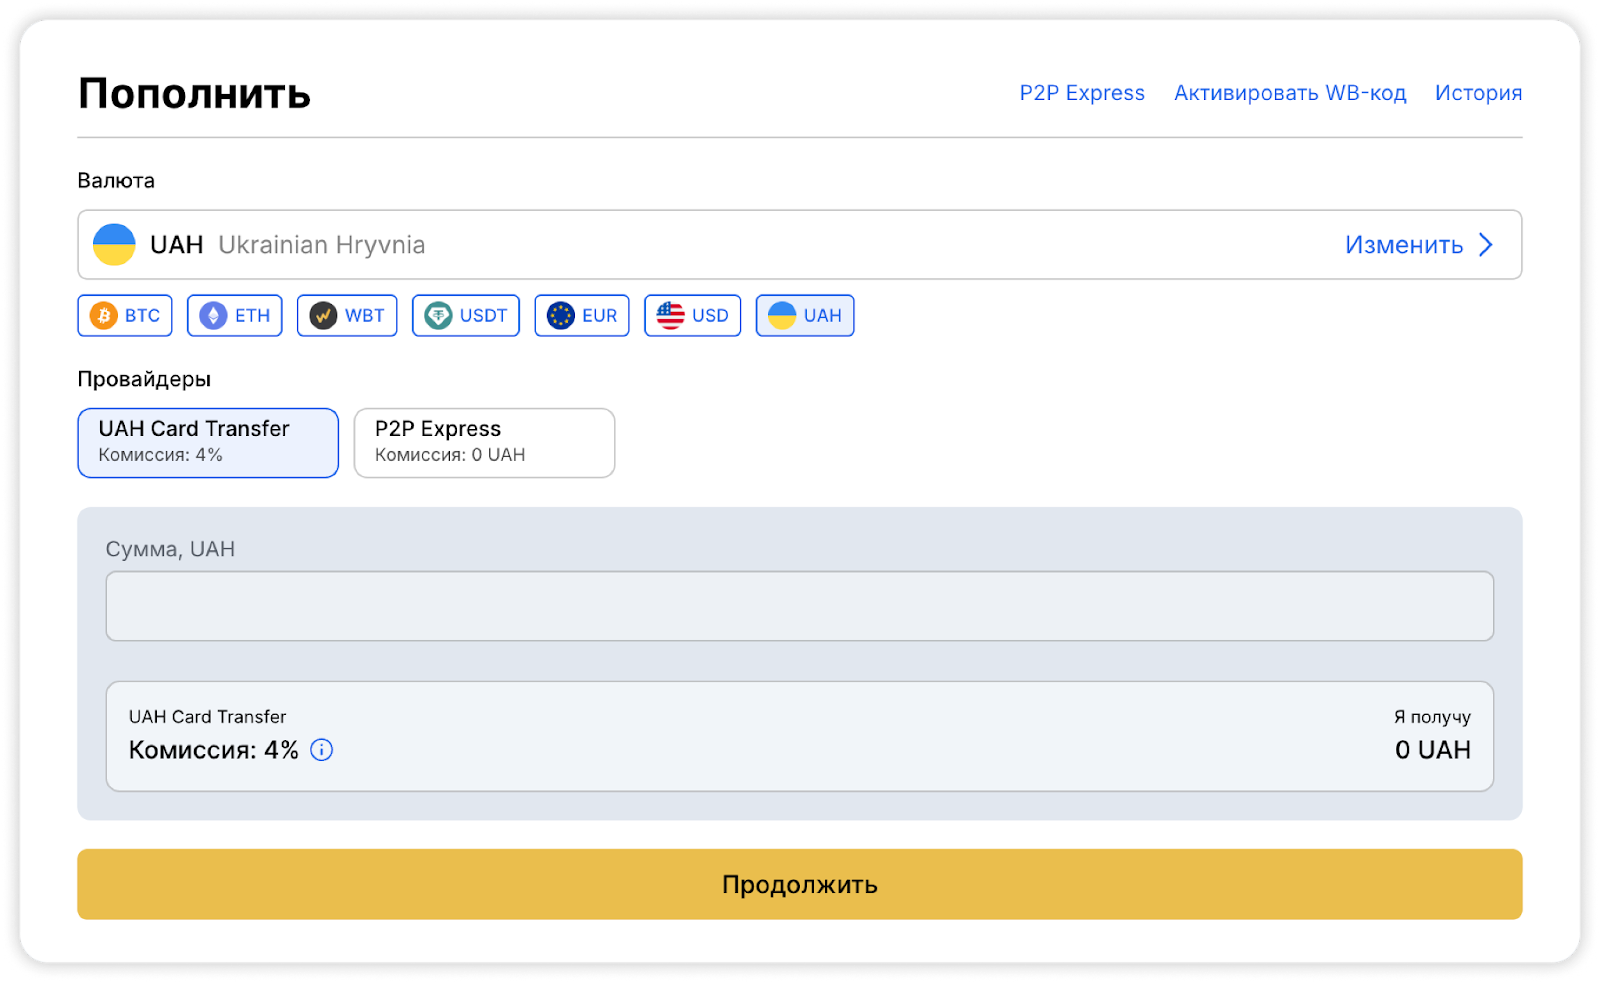Click the Я получу 0 UAH amount
This screenshot has width=1600, height=983.
1432,750
